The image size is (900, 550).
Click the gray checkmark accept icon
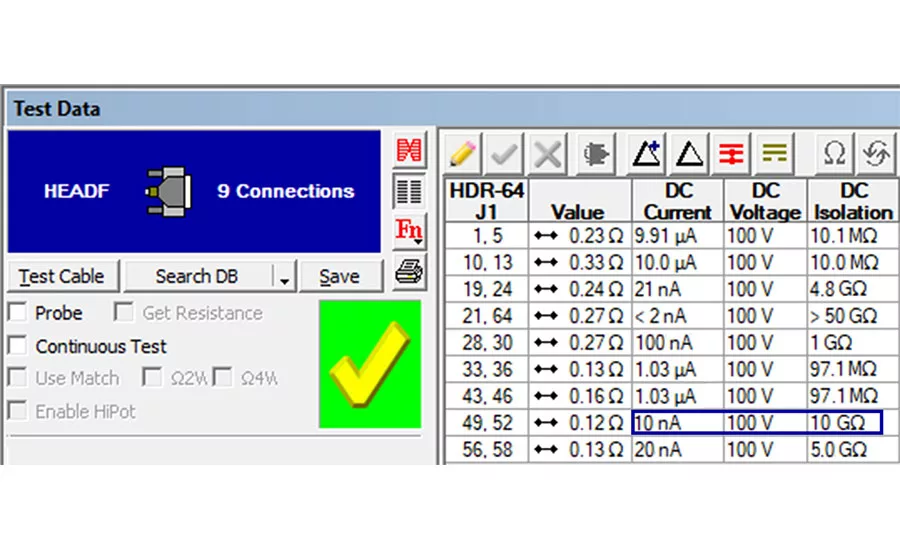[505, 154]
